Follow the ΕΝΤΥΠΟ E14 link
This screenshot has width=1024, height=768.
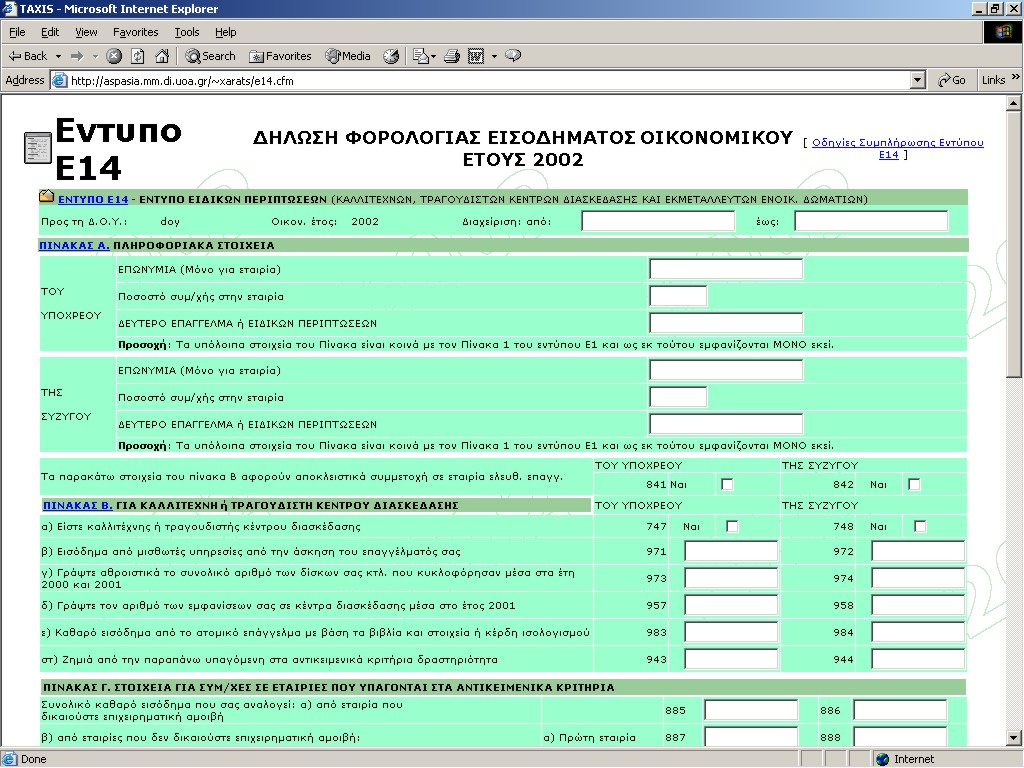tap(93, 199)
